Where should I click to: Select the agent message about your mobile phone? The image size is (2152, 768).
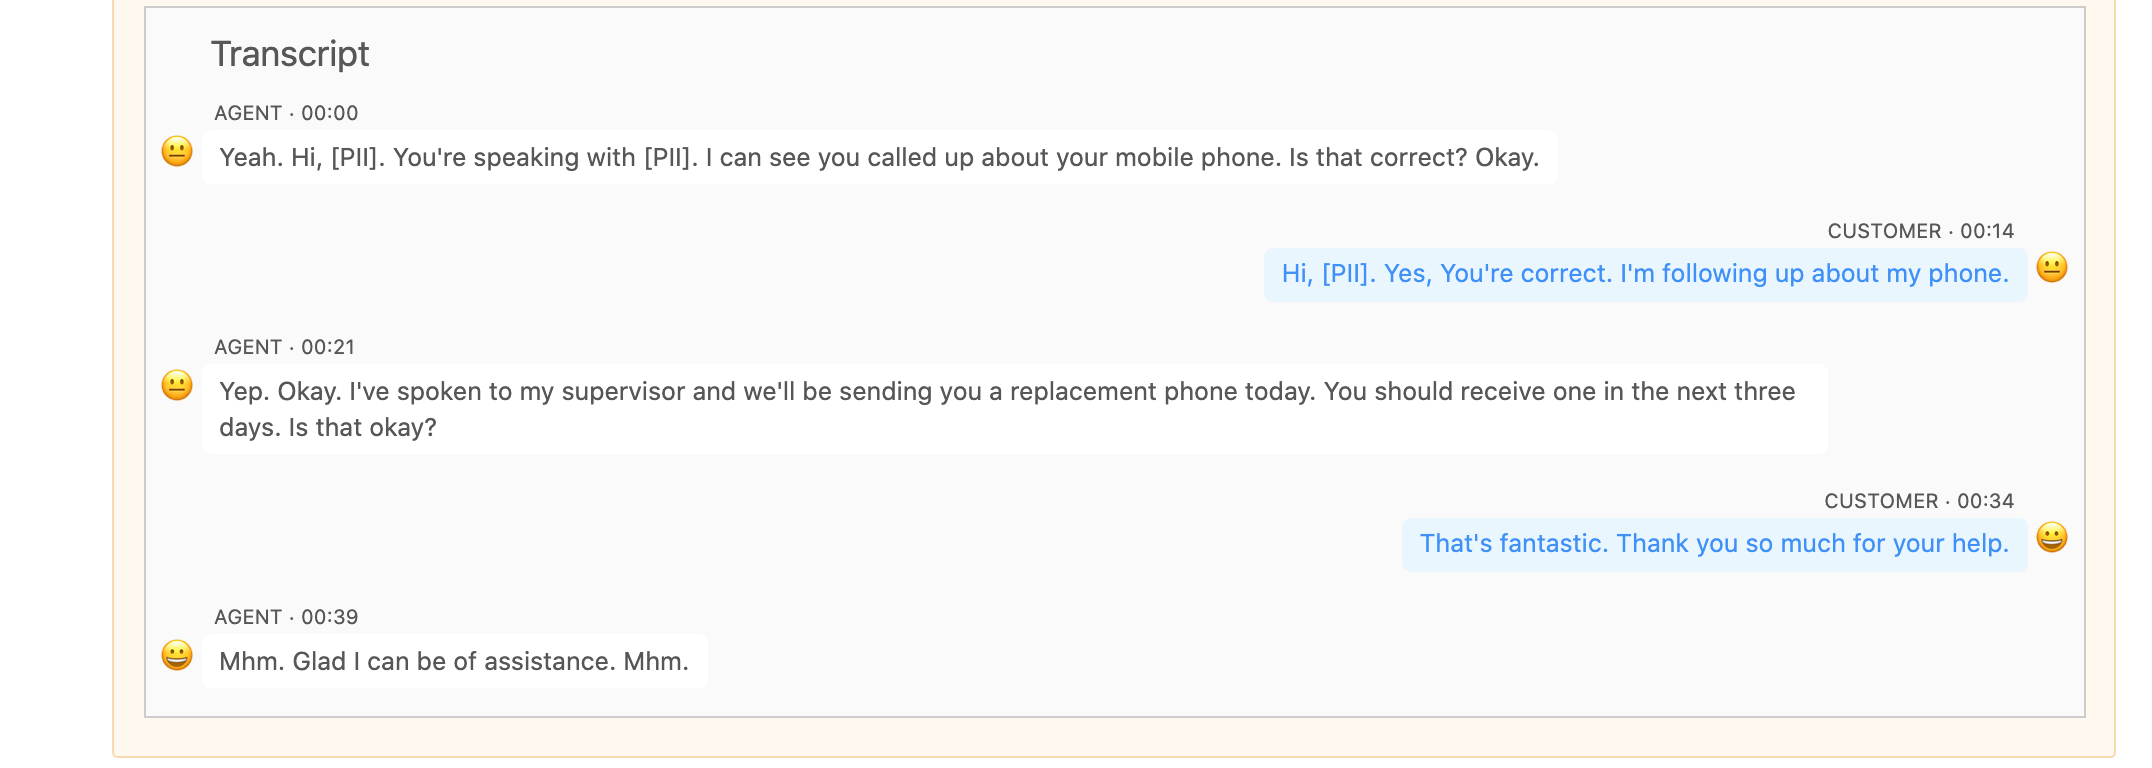[x=878, y=158]
